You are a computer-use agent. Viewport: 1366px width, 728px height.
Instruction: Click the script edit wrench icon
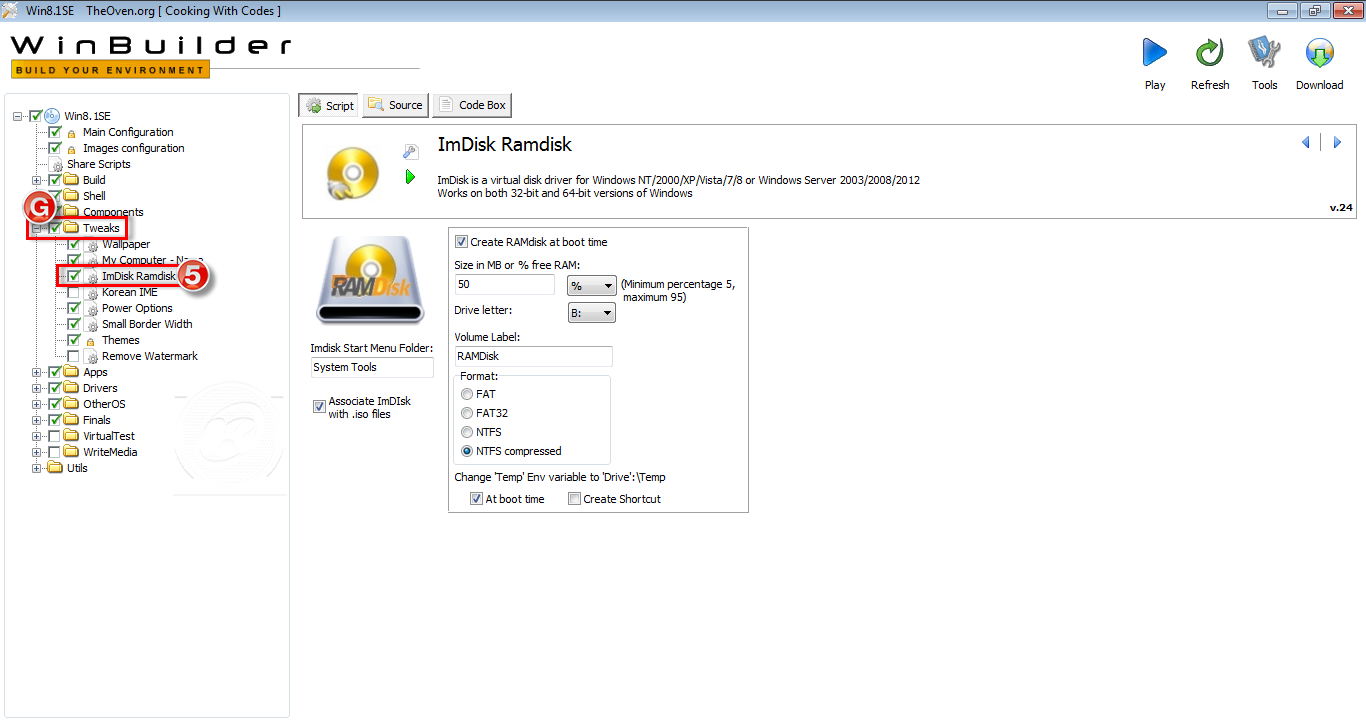click(410, 152)
